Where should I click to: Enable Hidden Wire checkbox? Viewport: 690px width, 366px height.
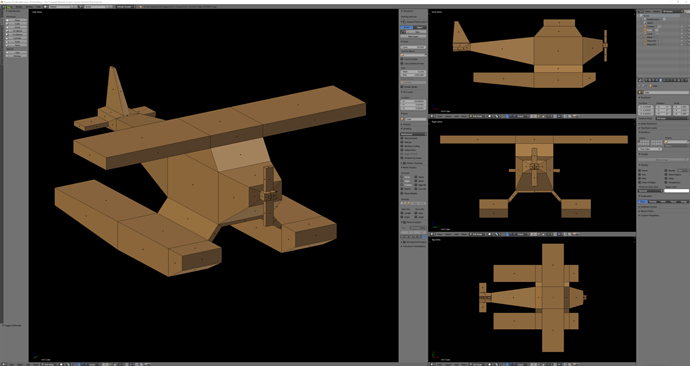click(x=402, y=150)
